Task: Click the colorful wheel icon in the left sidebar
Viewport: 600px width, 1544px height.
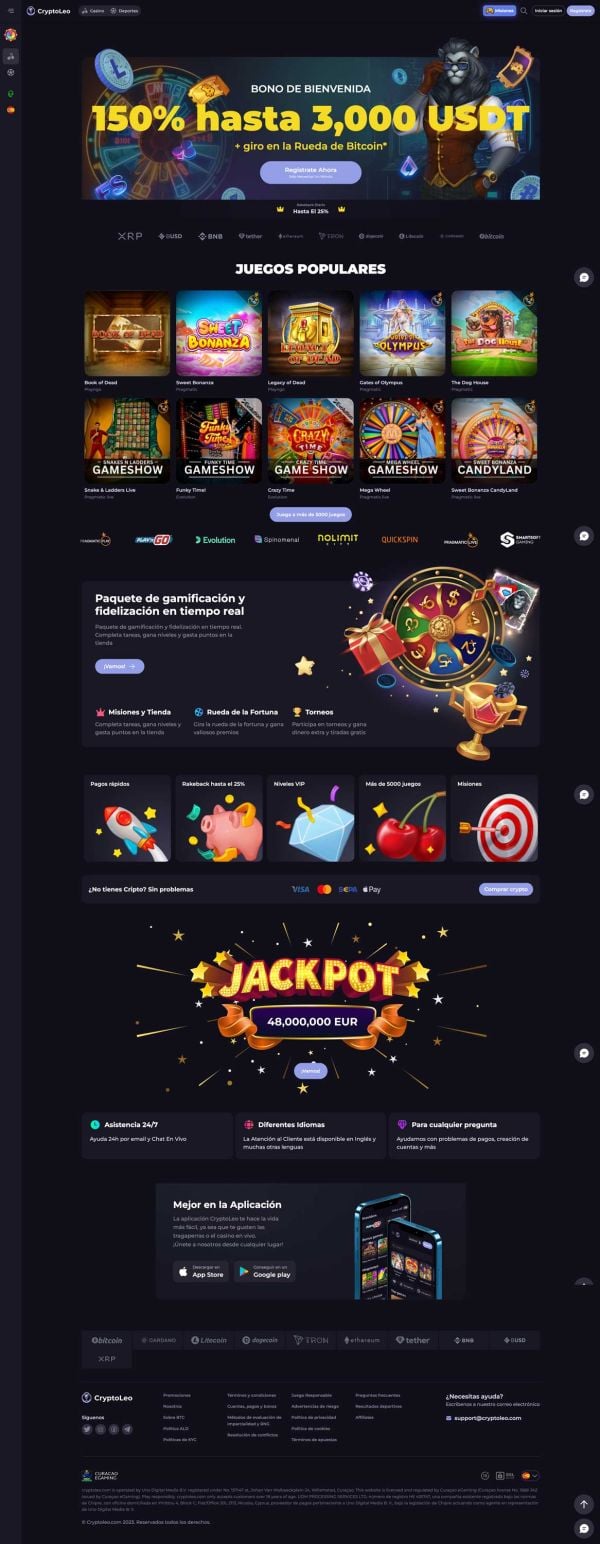Action: [11, 35]
